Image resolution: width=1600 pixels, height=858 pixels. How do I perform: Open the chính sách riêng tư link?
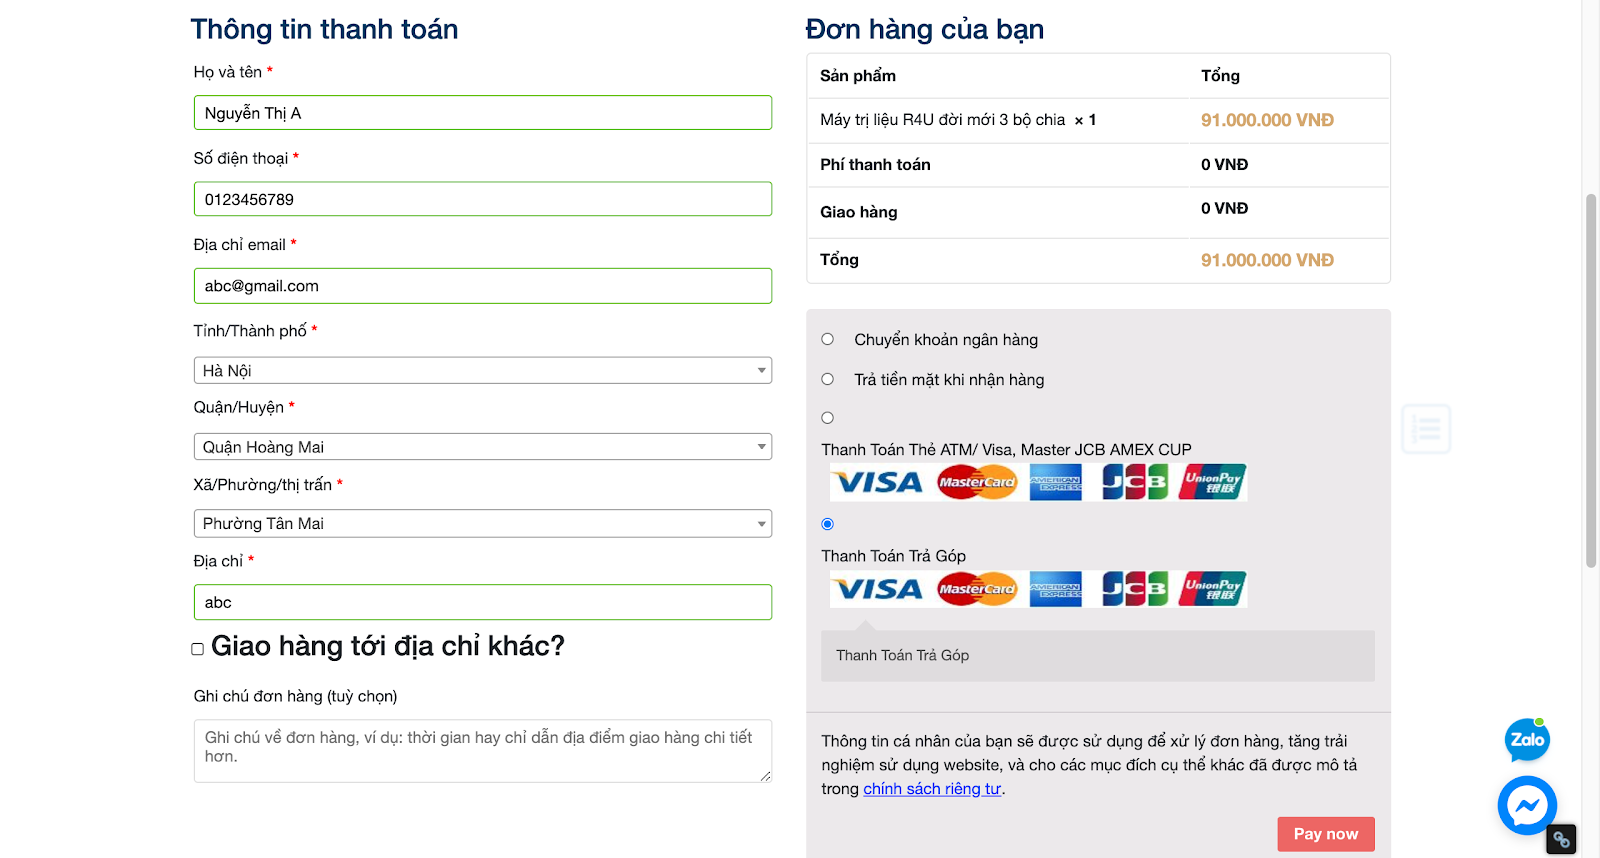932,789
